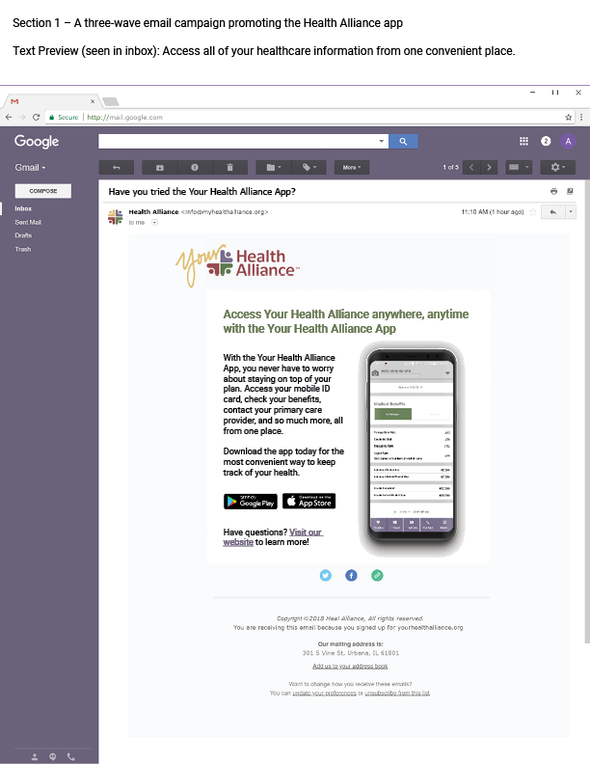Go to the Drafts folder
The height and width of the screenshot is (764, 590).
click(23, 235)
